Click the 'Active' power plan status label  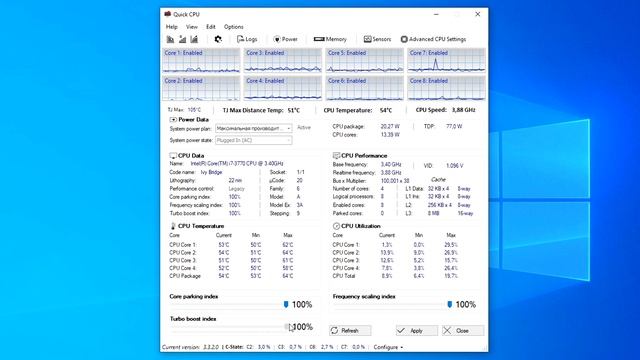(304, 128)
